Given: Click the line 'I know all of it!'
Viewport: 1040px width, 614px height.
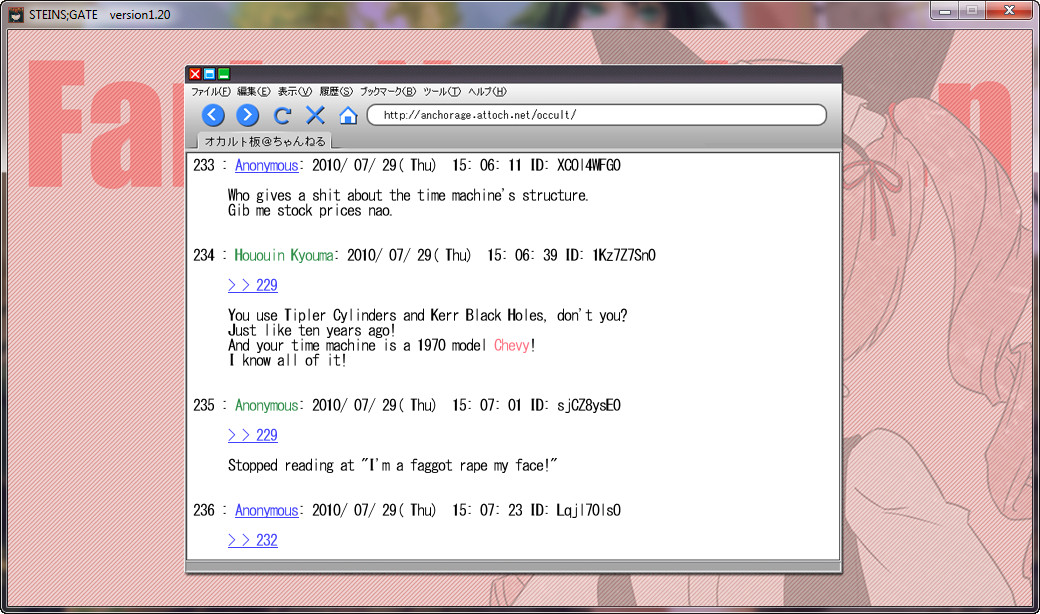Looking at the screenshot, I should click(x=287, y=361).
